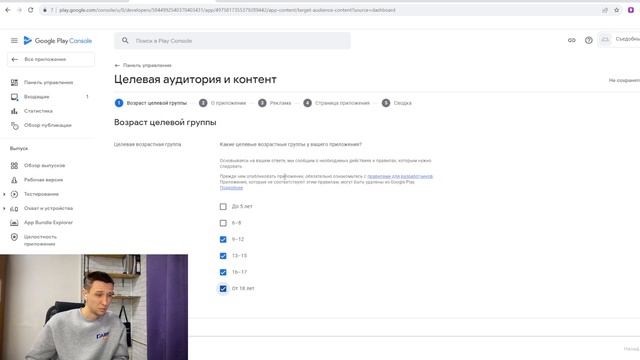Open the Подробнее link
This screenshot has height=360, width=640.
click(231, 188)
